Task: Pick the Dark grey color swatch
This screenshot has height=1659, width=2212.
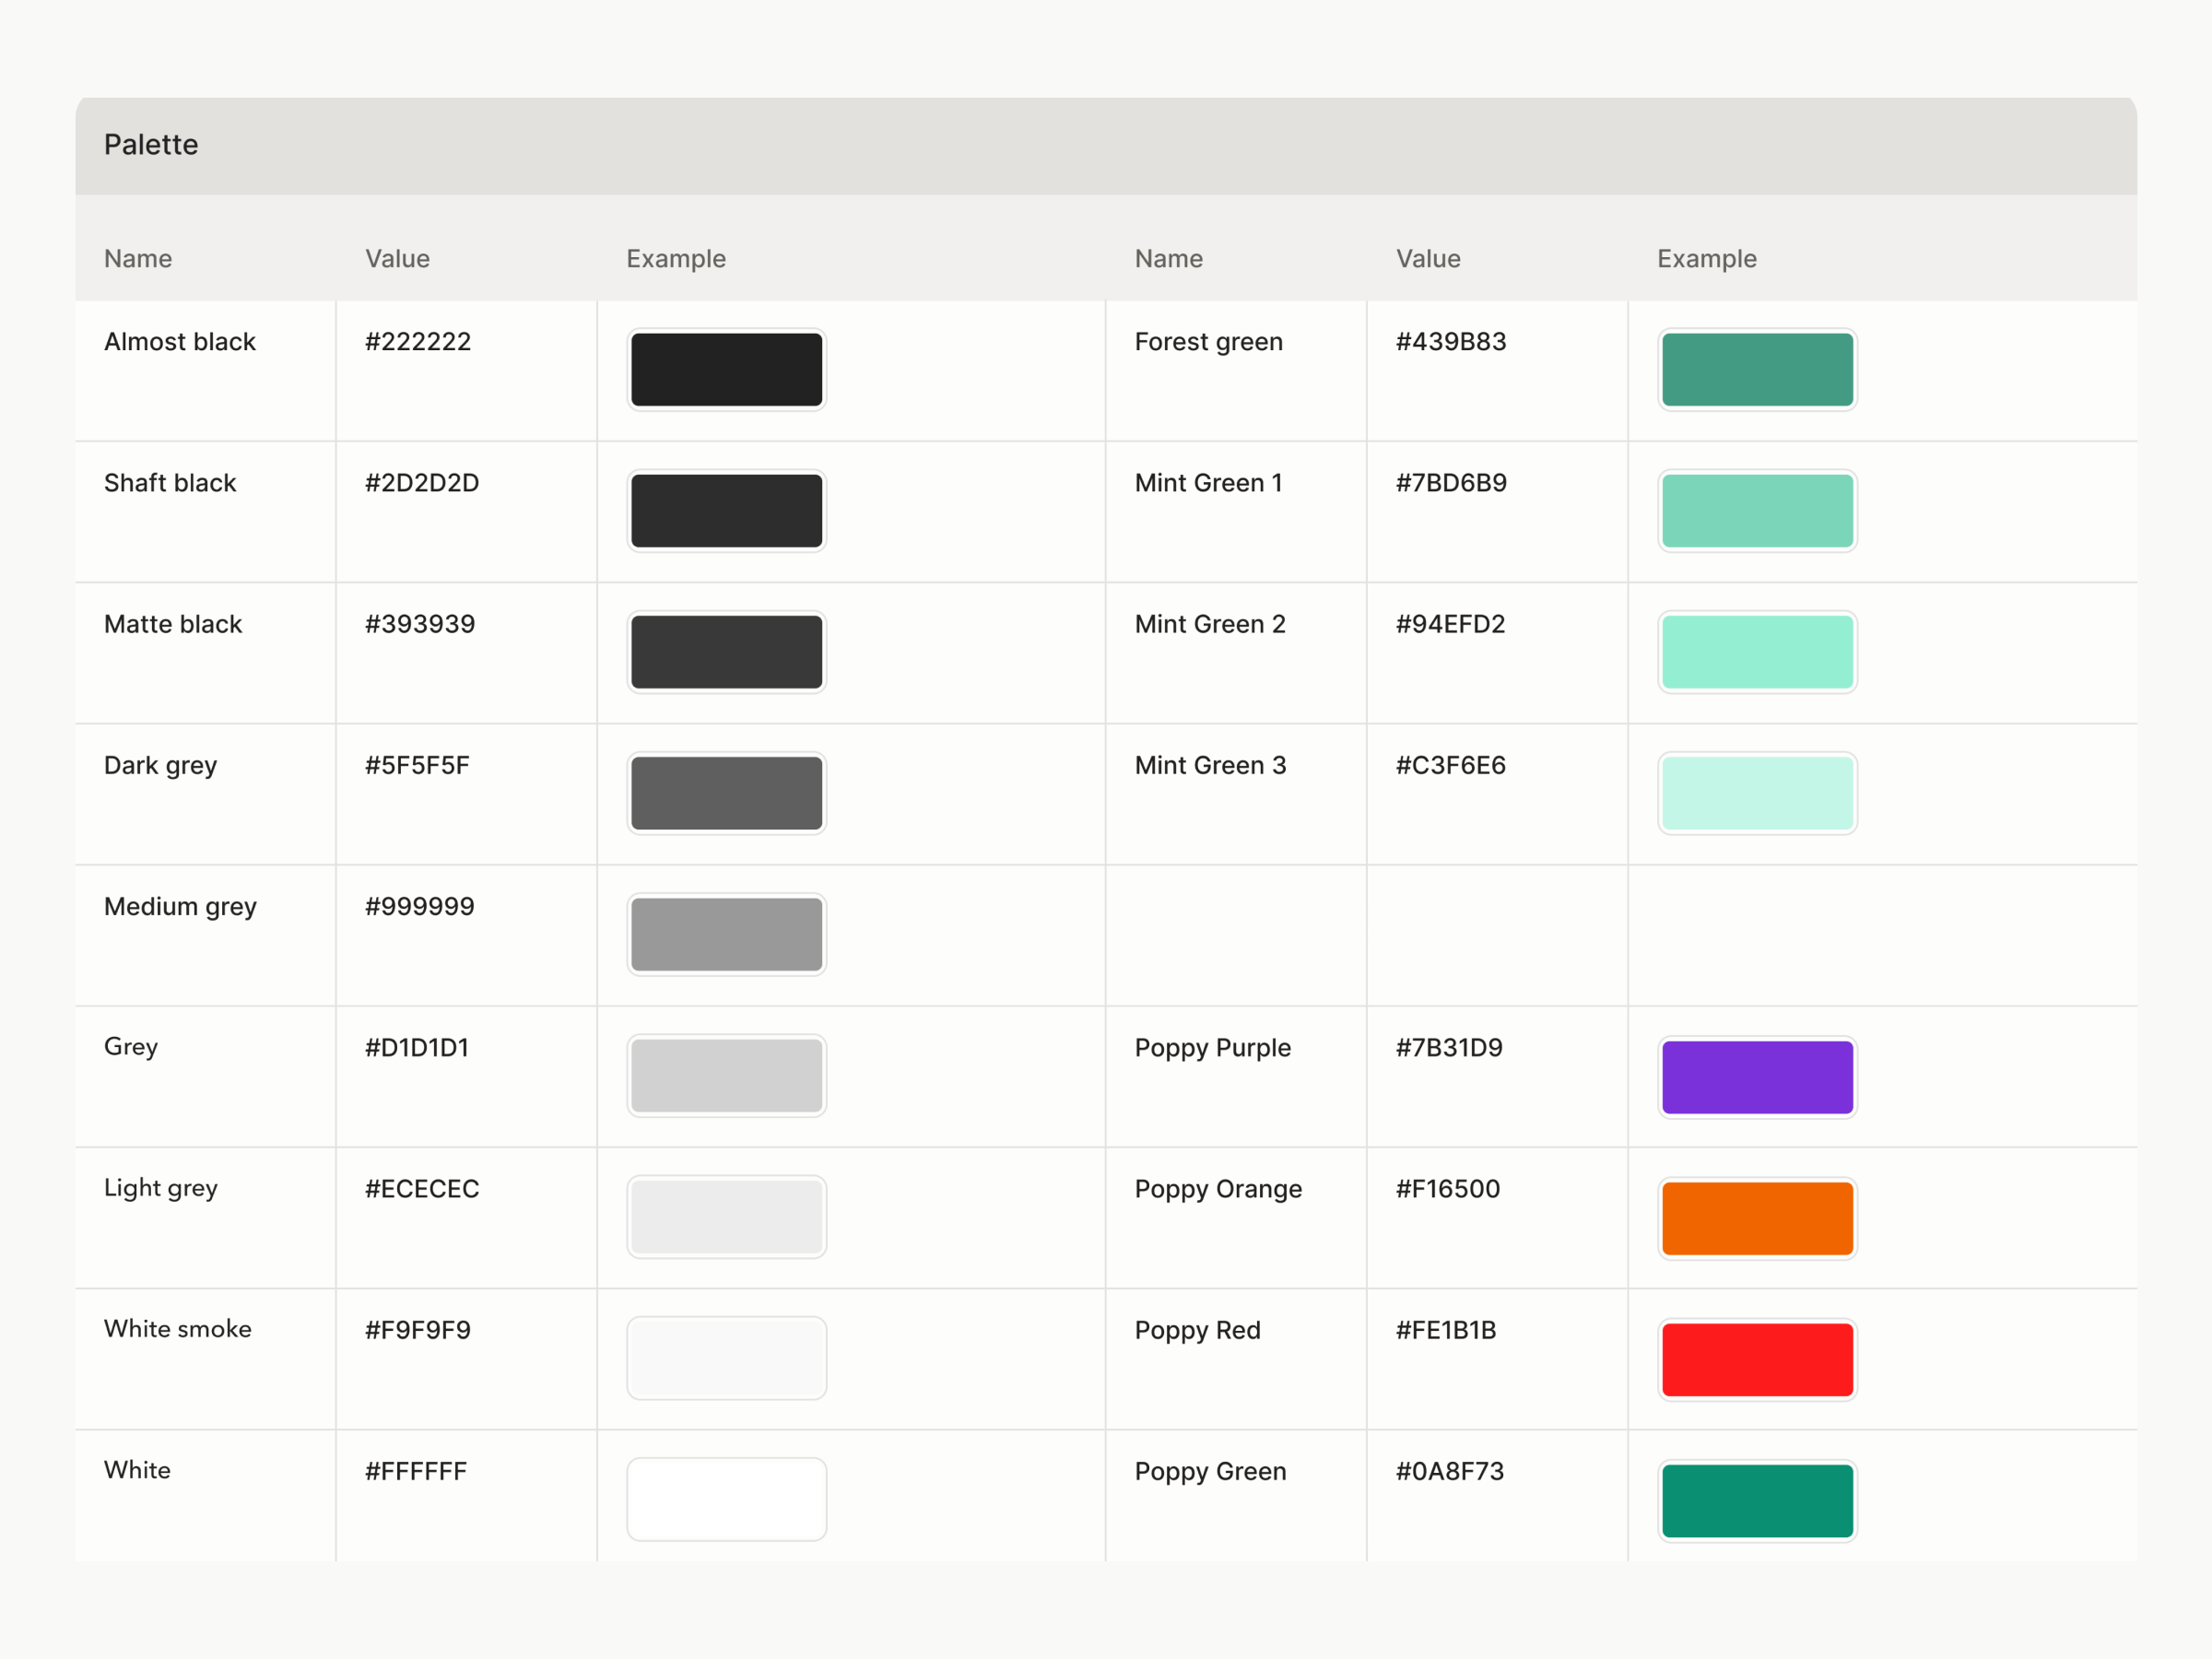Action: [x=726, y=793]
